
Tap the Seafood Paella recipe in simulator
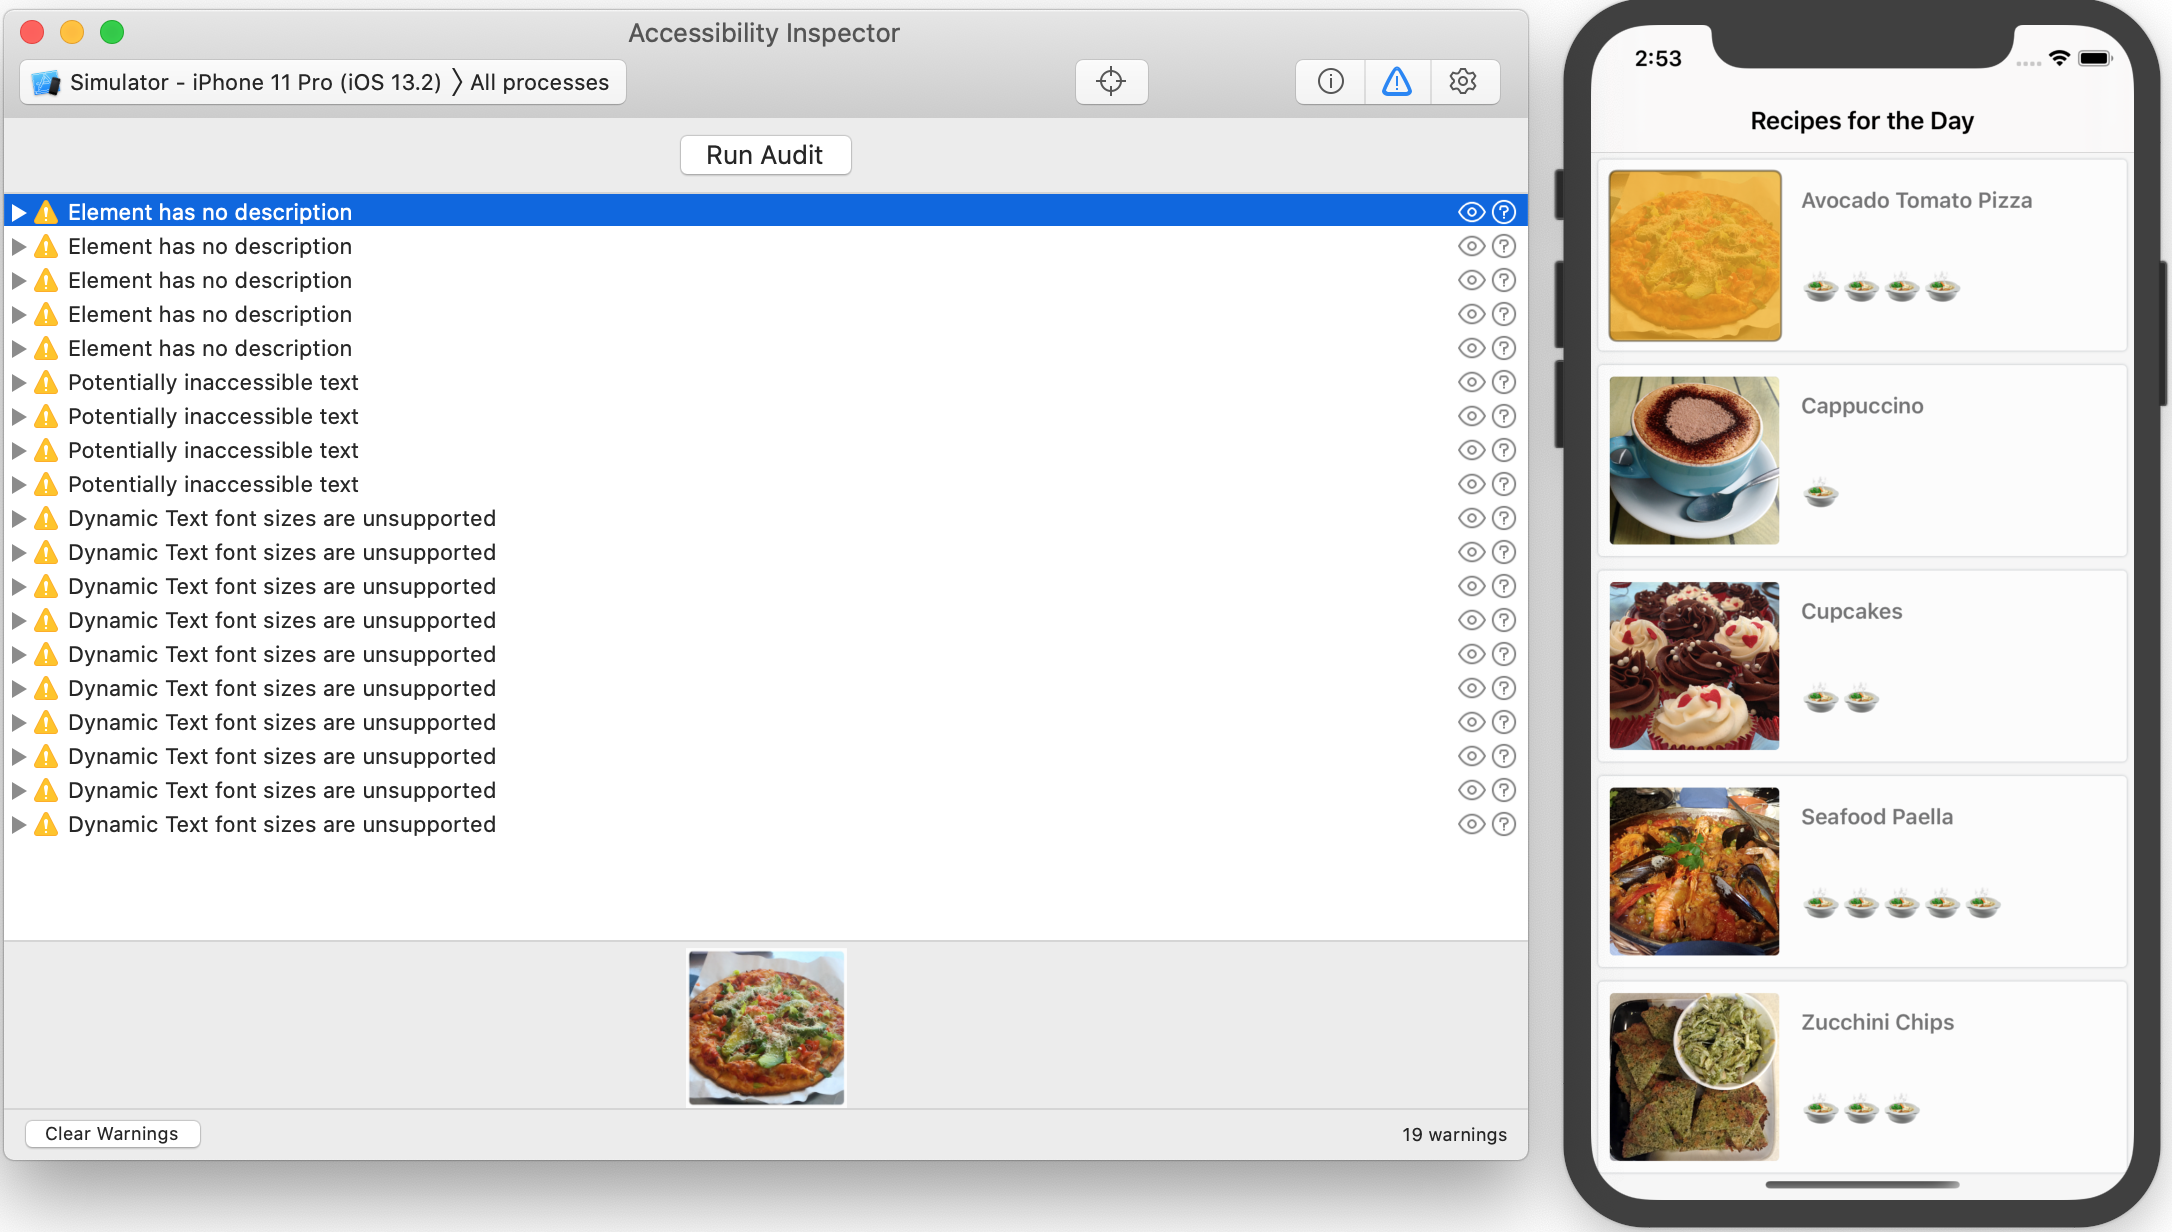click(1861, 870)
